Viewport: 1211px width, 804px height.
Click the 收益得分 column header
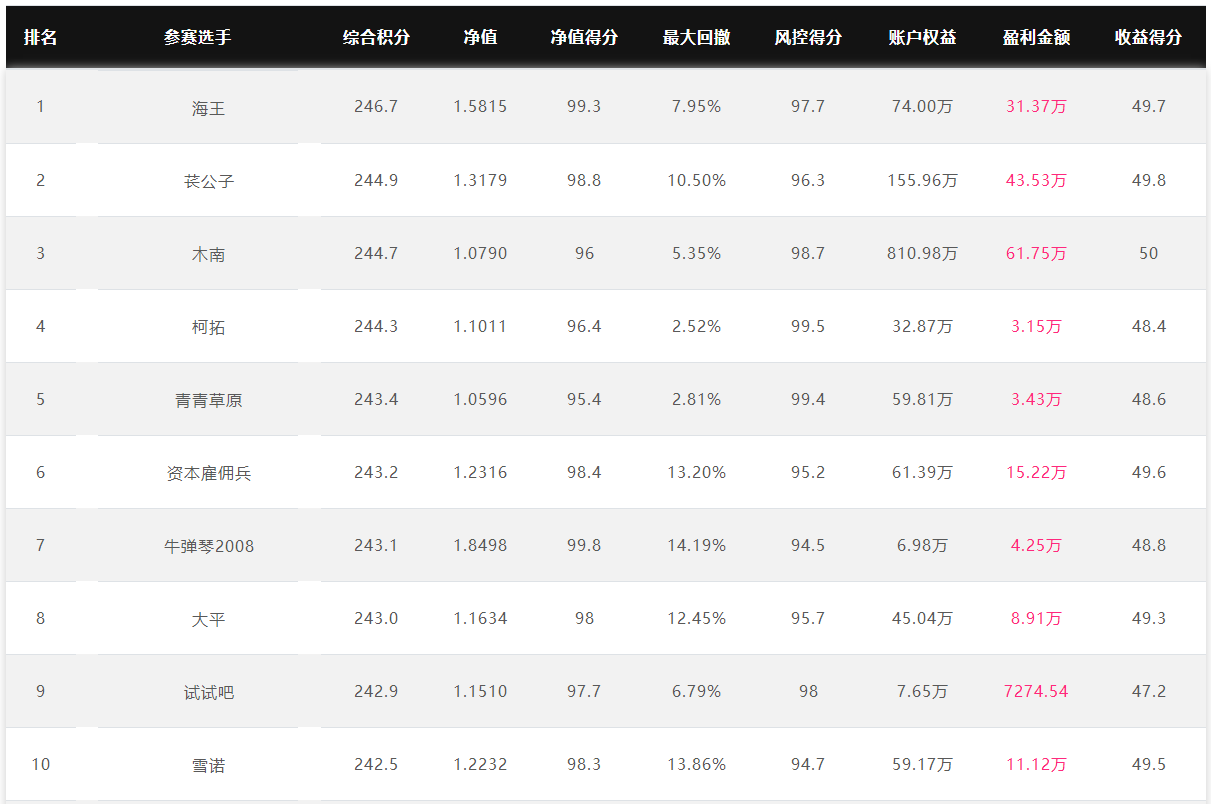(1148, 37)
